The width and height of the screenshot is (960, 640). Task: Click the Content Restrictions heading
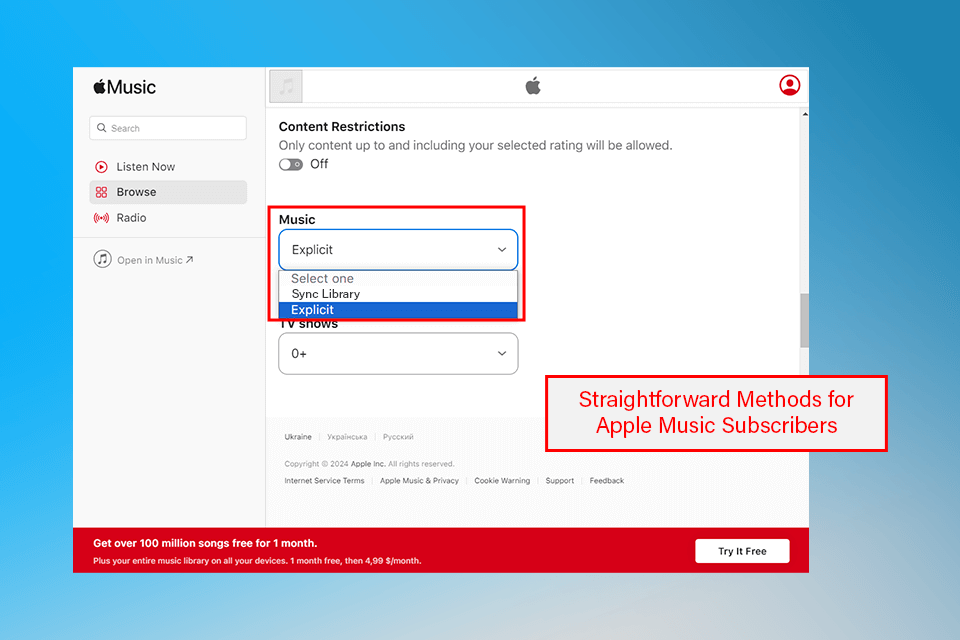point(342,127)
